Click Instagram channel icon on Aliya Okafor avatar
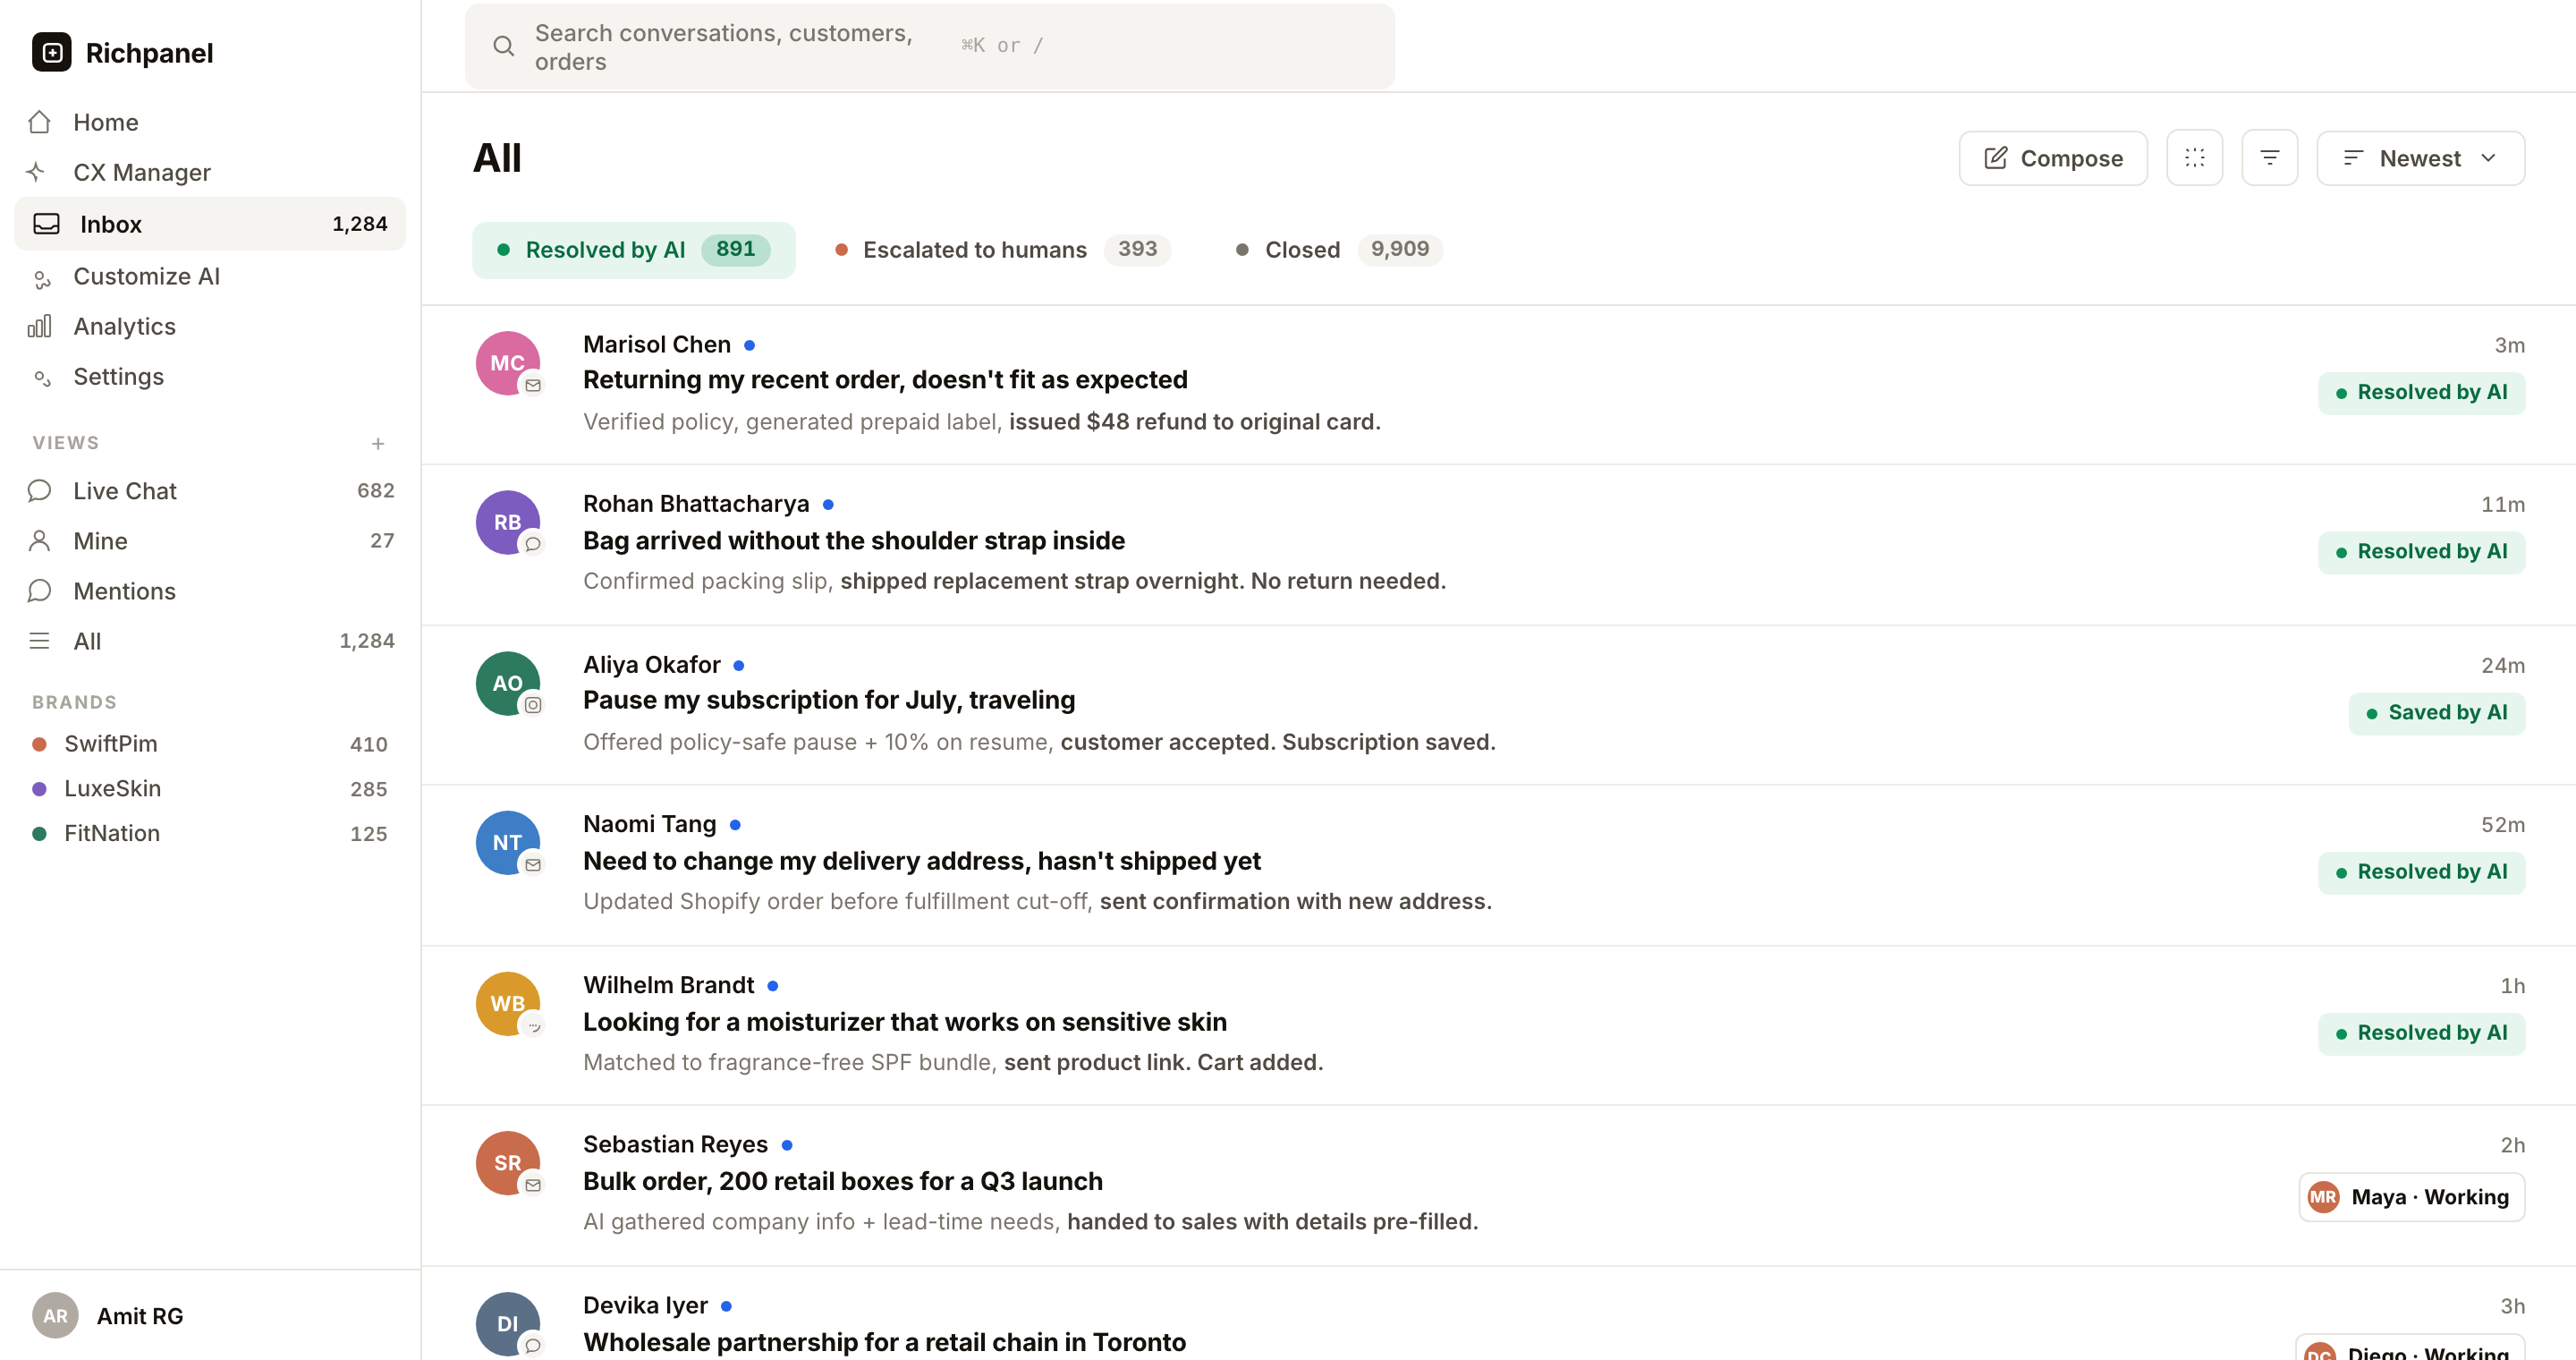Viewport: 2576px width, 1360px height. click(x=533, y=705)
